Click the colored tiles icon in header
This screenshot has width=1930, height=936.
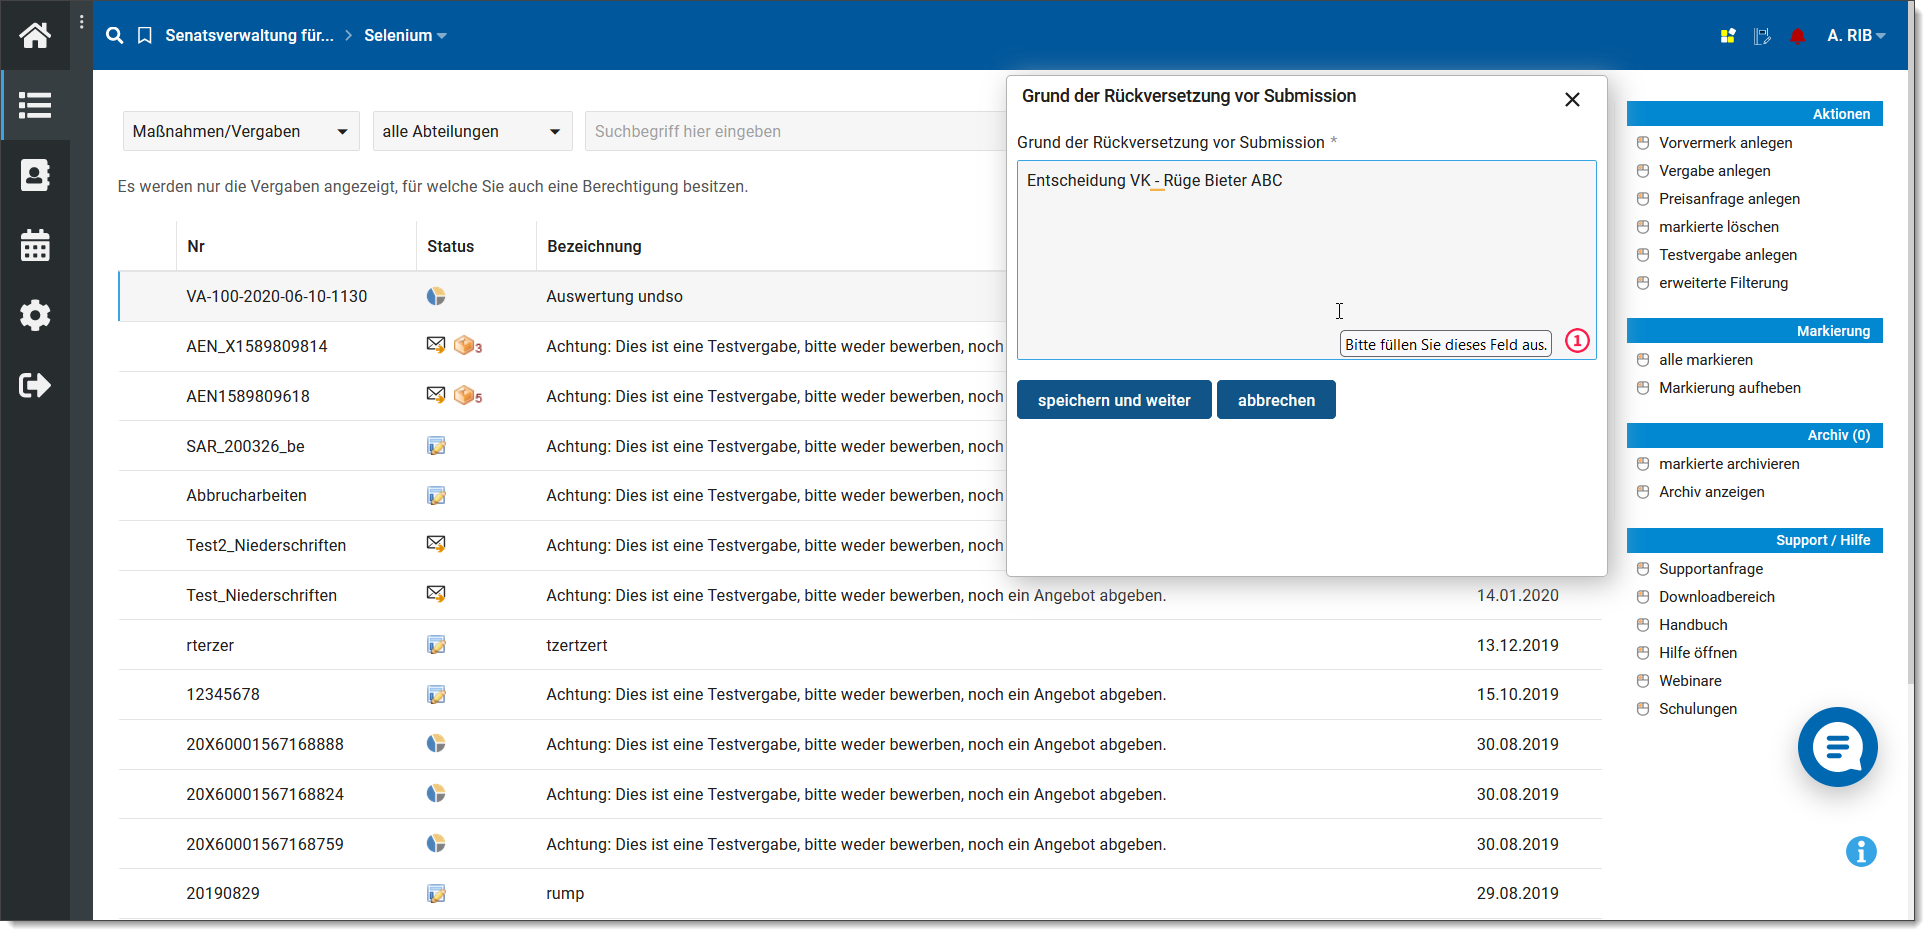(1728, 36)
